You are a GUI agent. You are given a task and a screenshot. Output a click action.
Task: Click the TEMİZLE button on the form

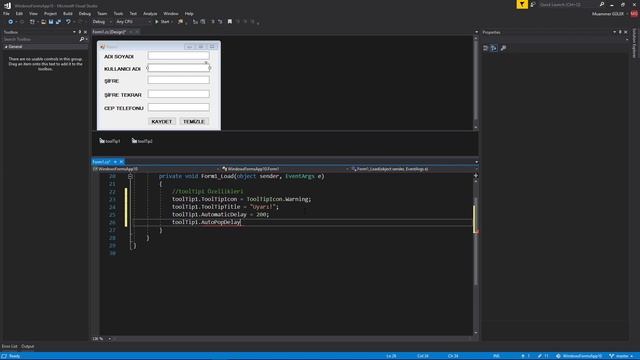(194, 122)
